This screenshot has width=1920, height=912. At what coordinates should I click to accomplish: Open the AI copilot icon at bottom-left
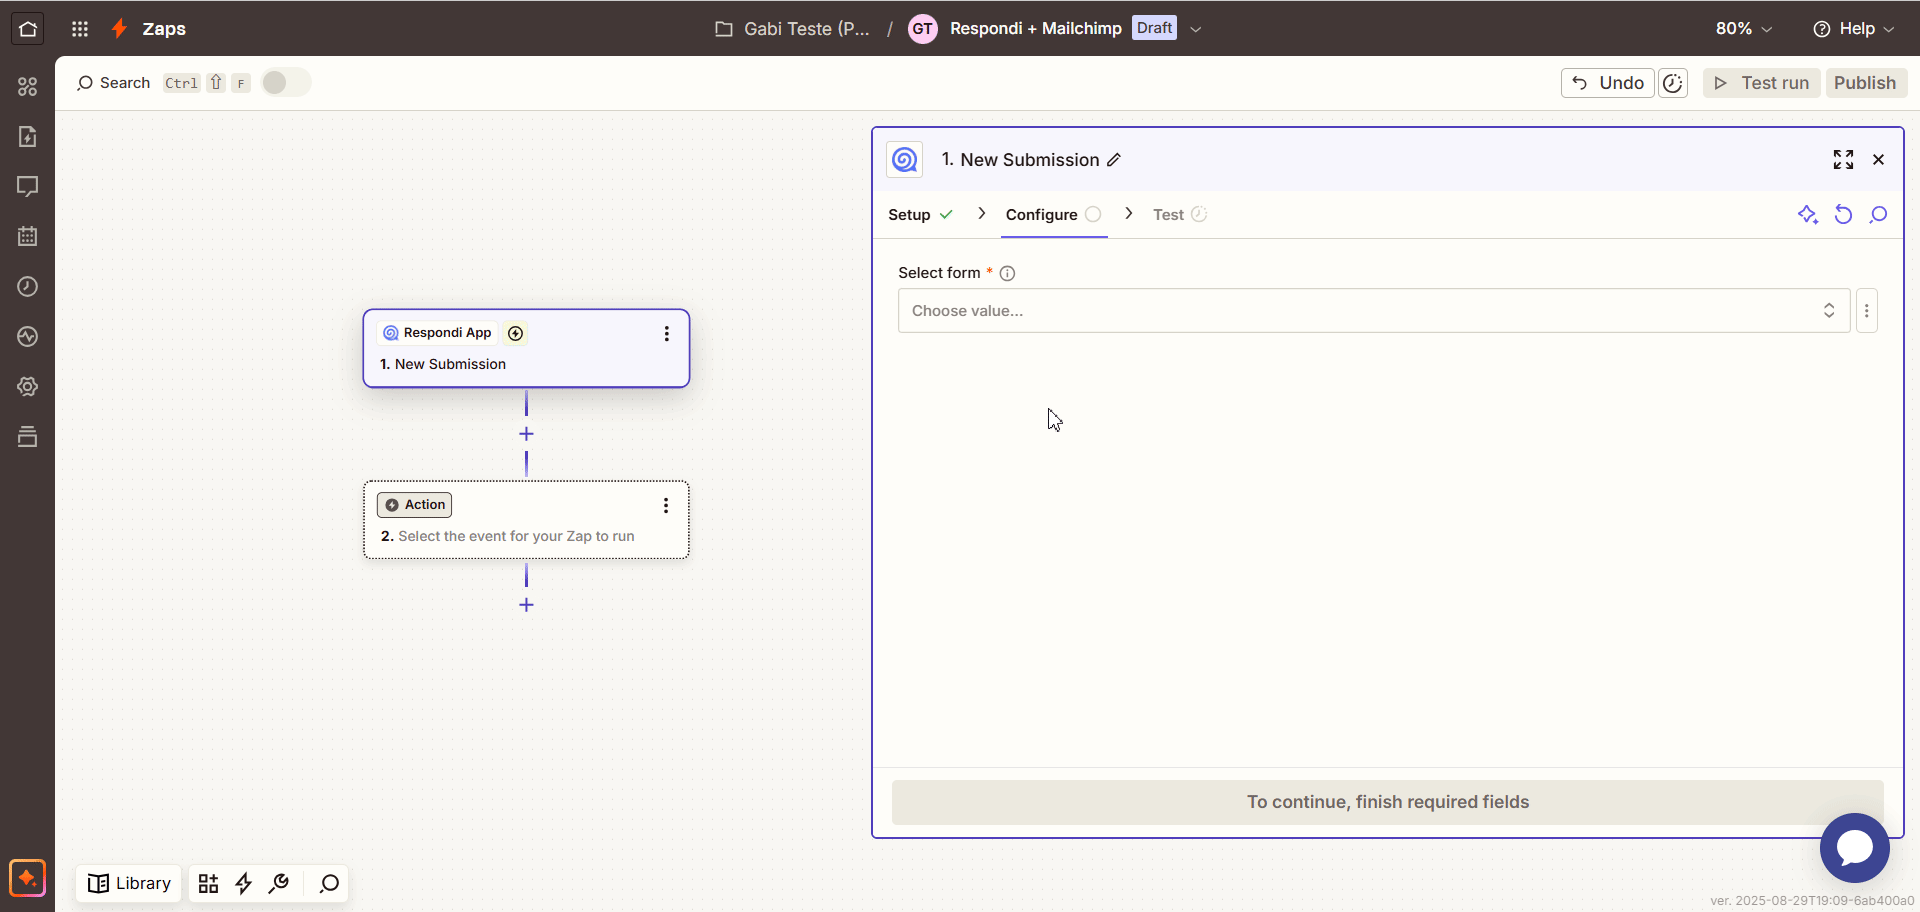28,879
